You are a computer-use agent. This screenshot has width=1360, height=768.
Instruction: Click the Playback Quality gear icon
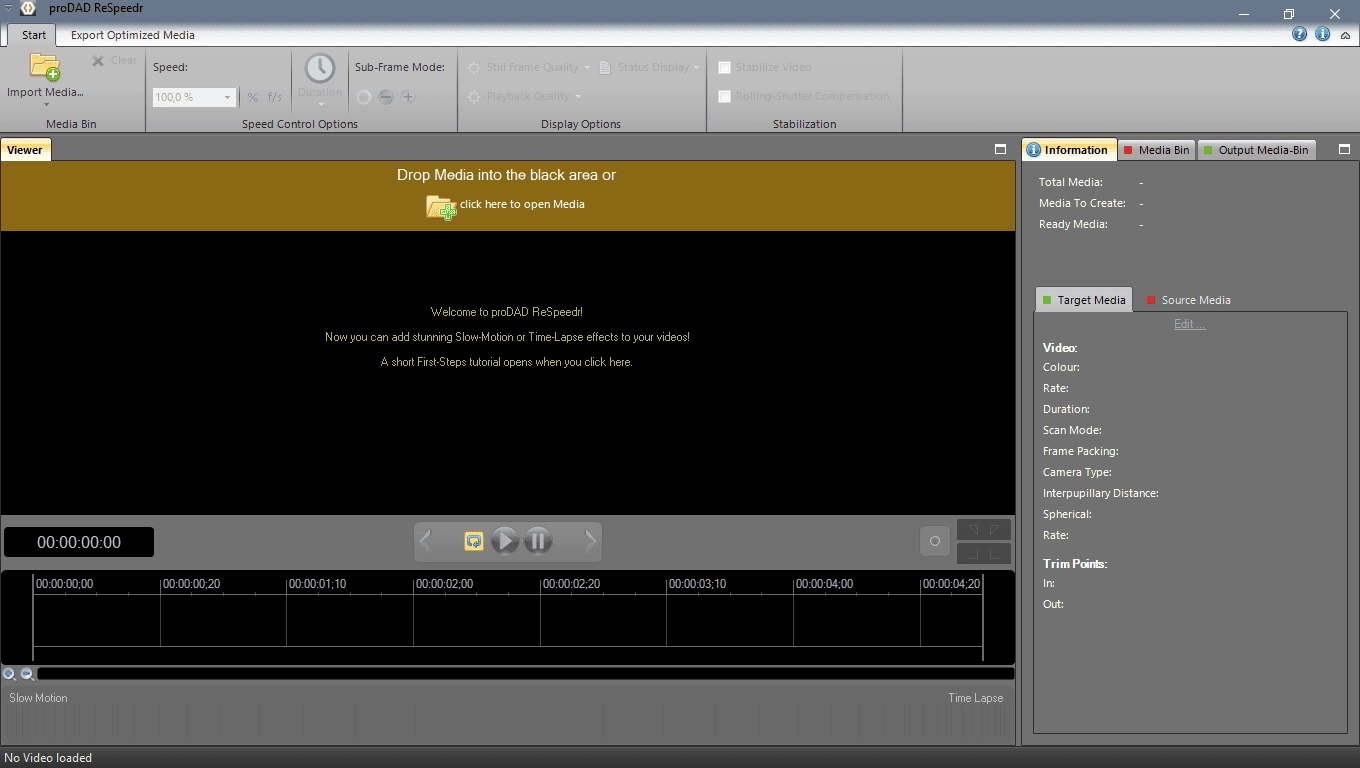[x=474, y=96]
